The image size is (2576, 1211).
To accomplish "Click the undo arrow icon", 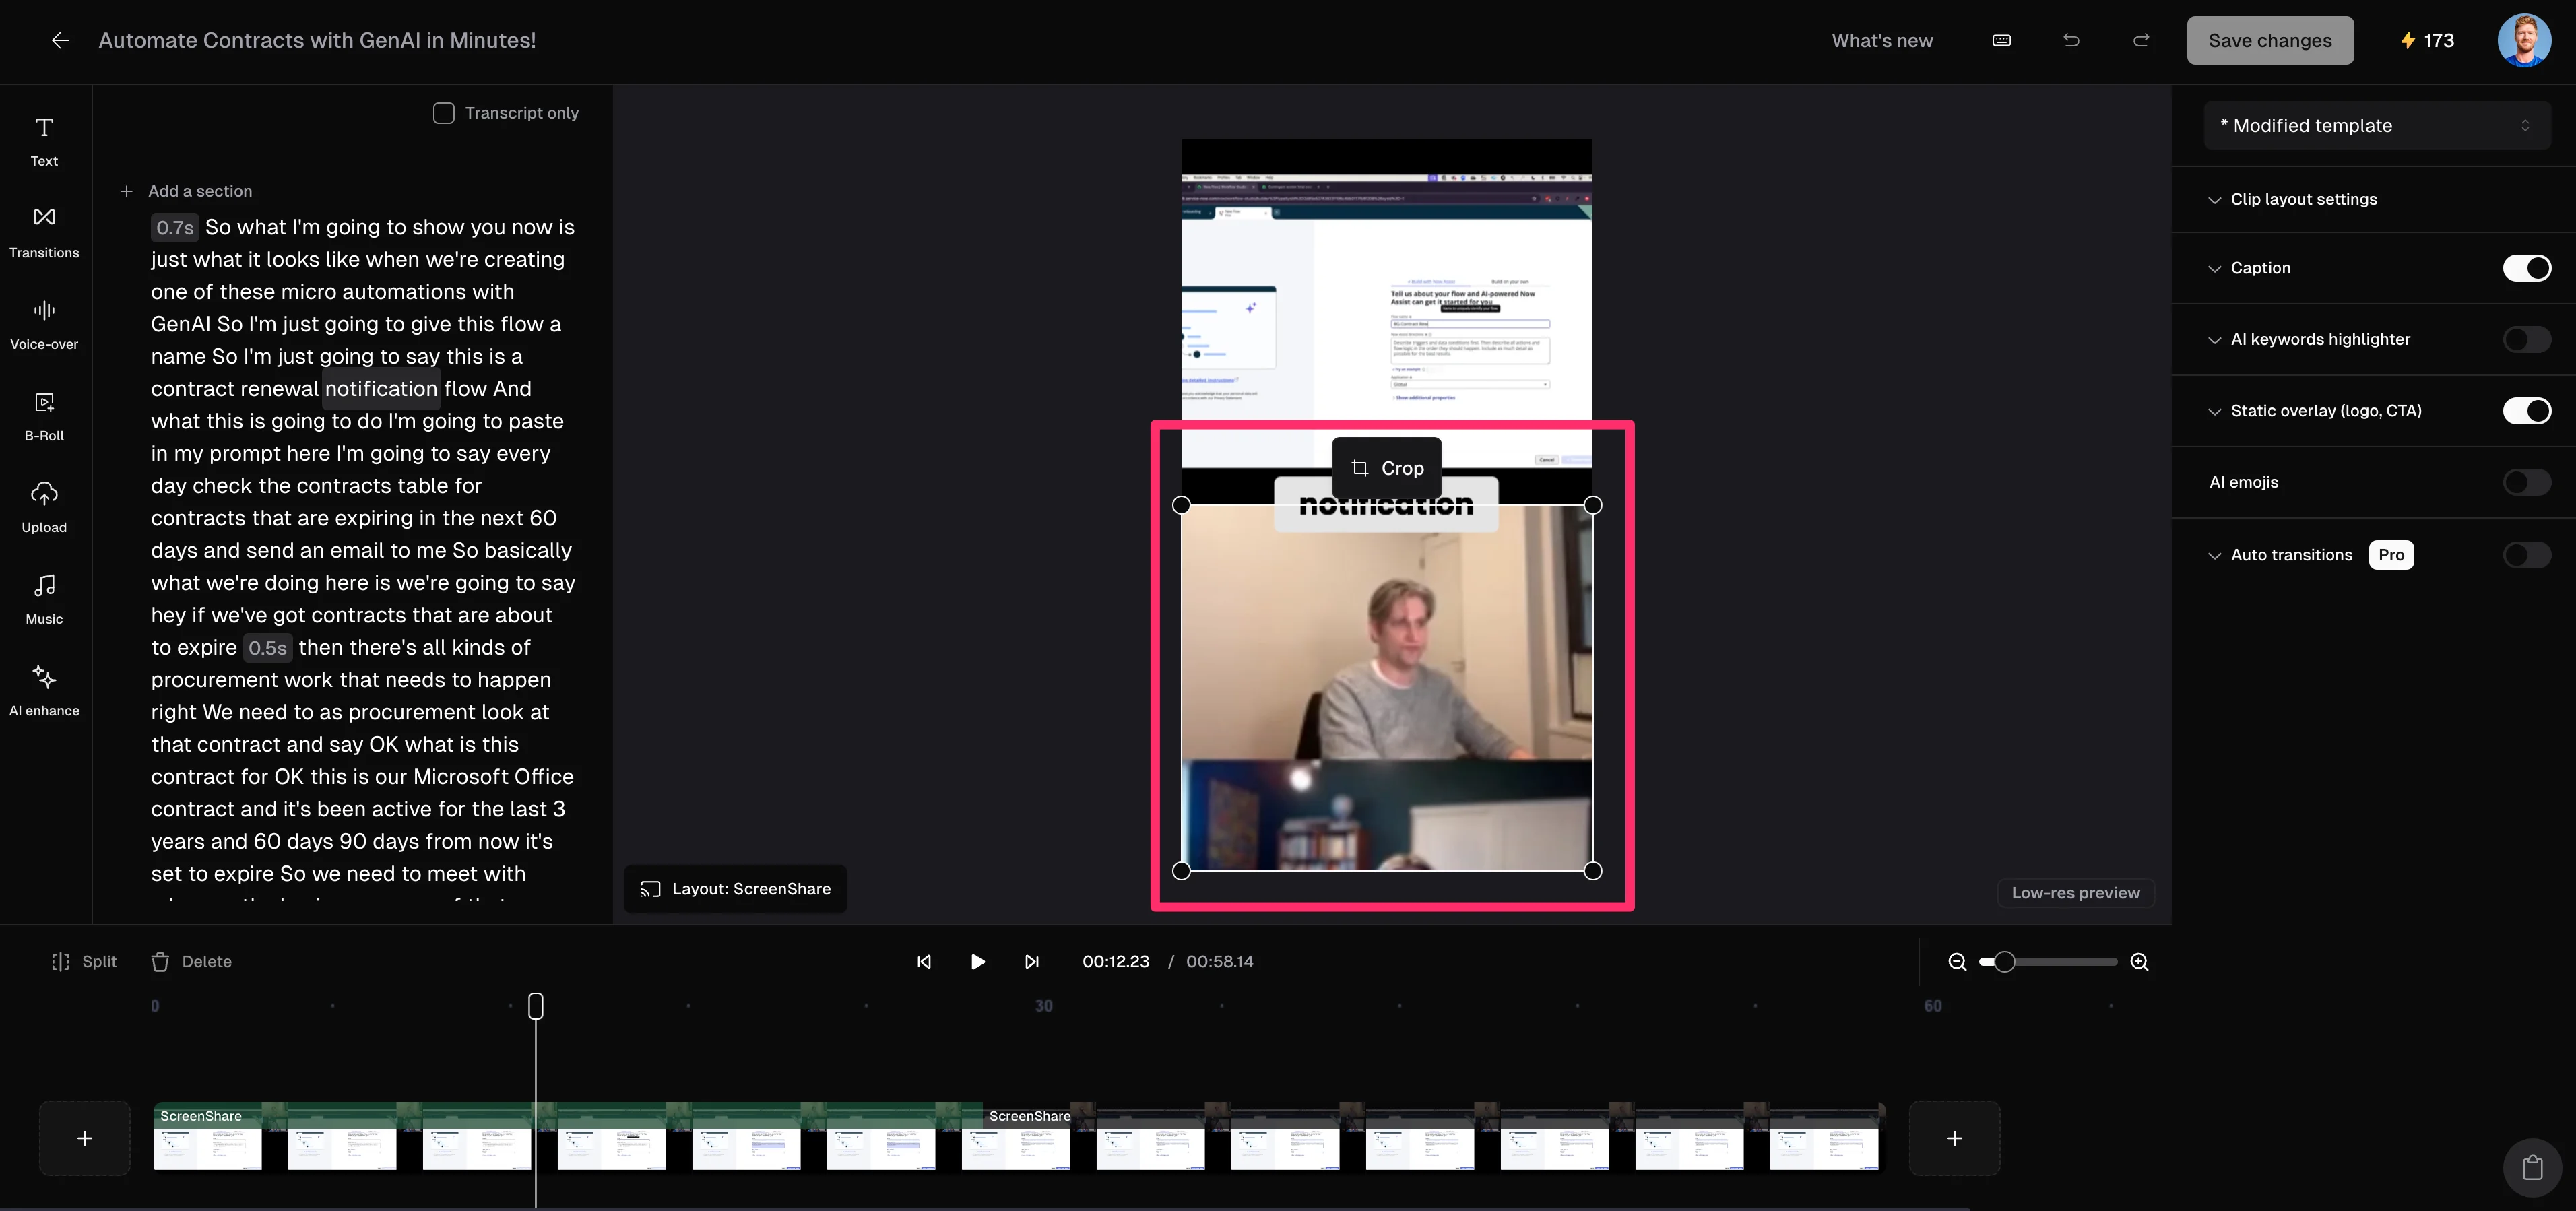I will point(2071,40).
